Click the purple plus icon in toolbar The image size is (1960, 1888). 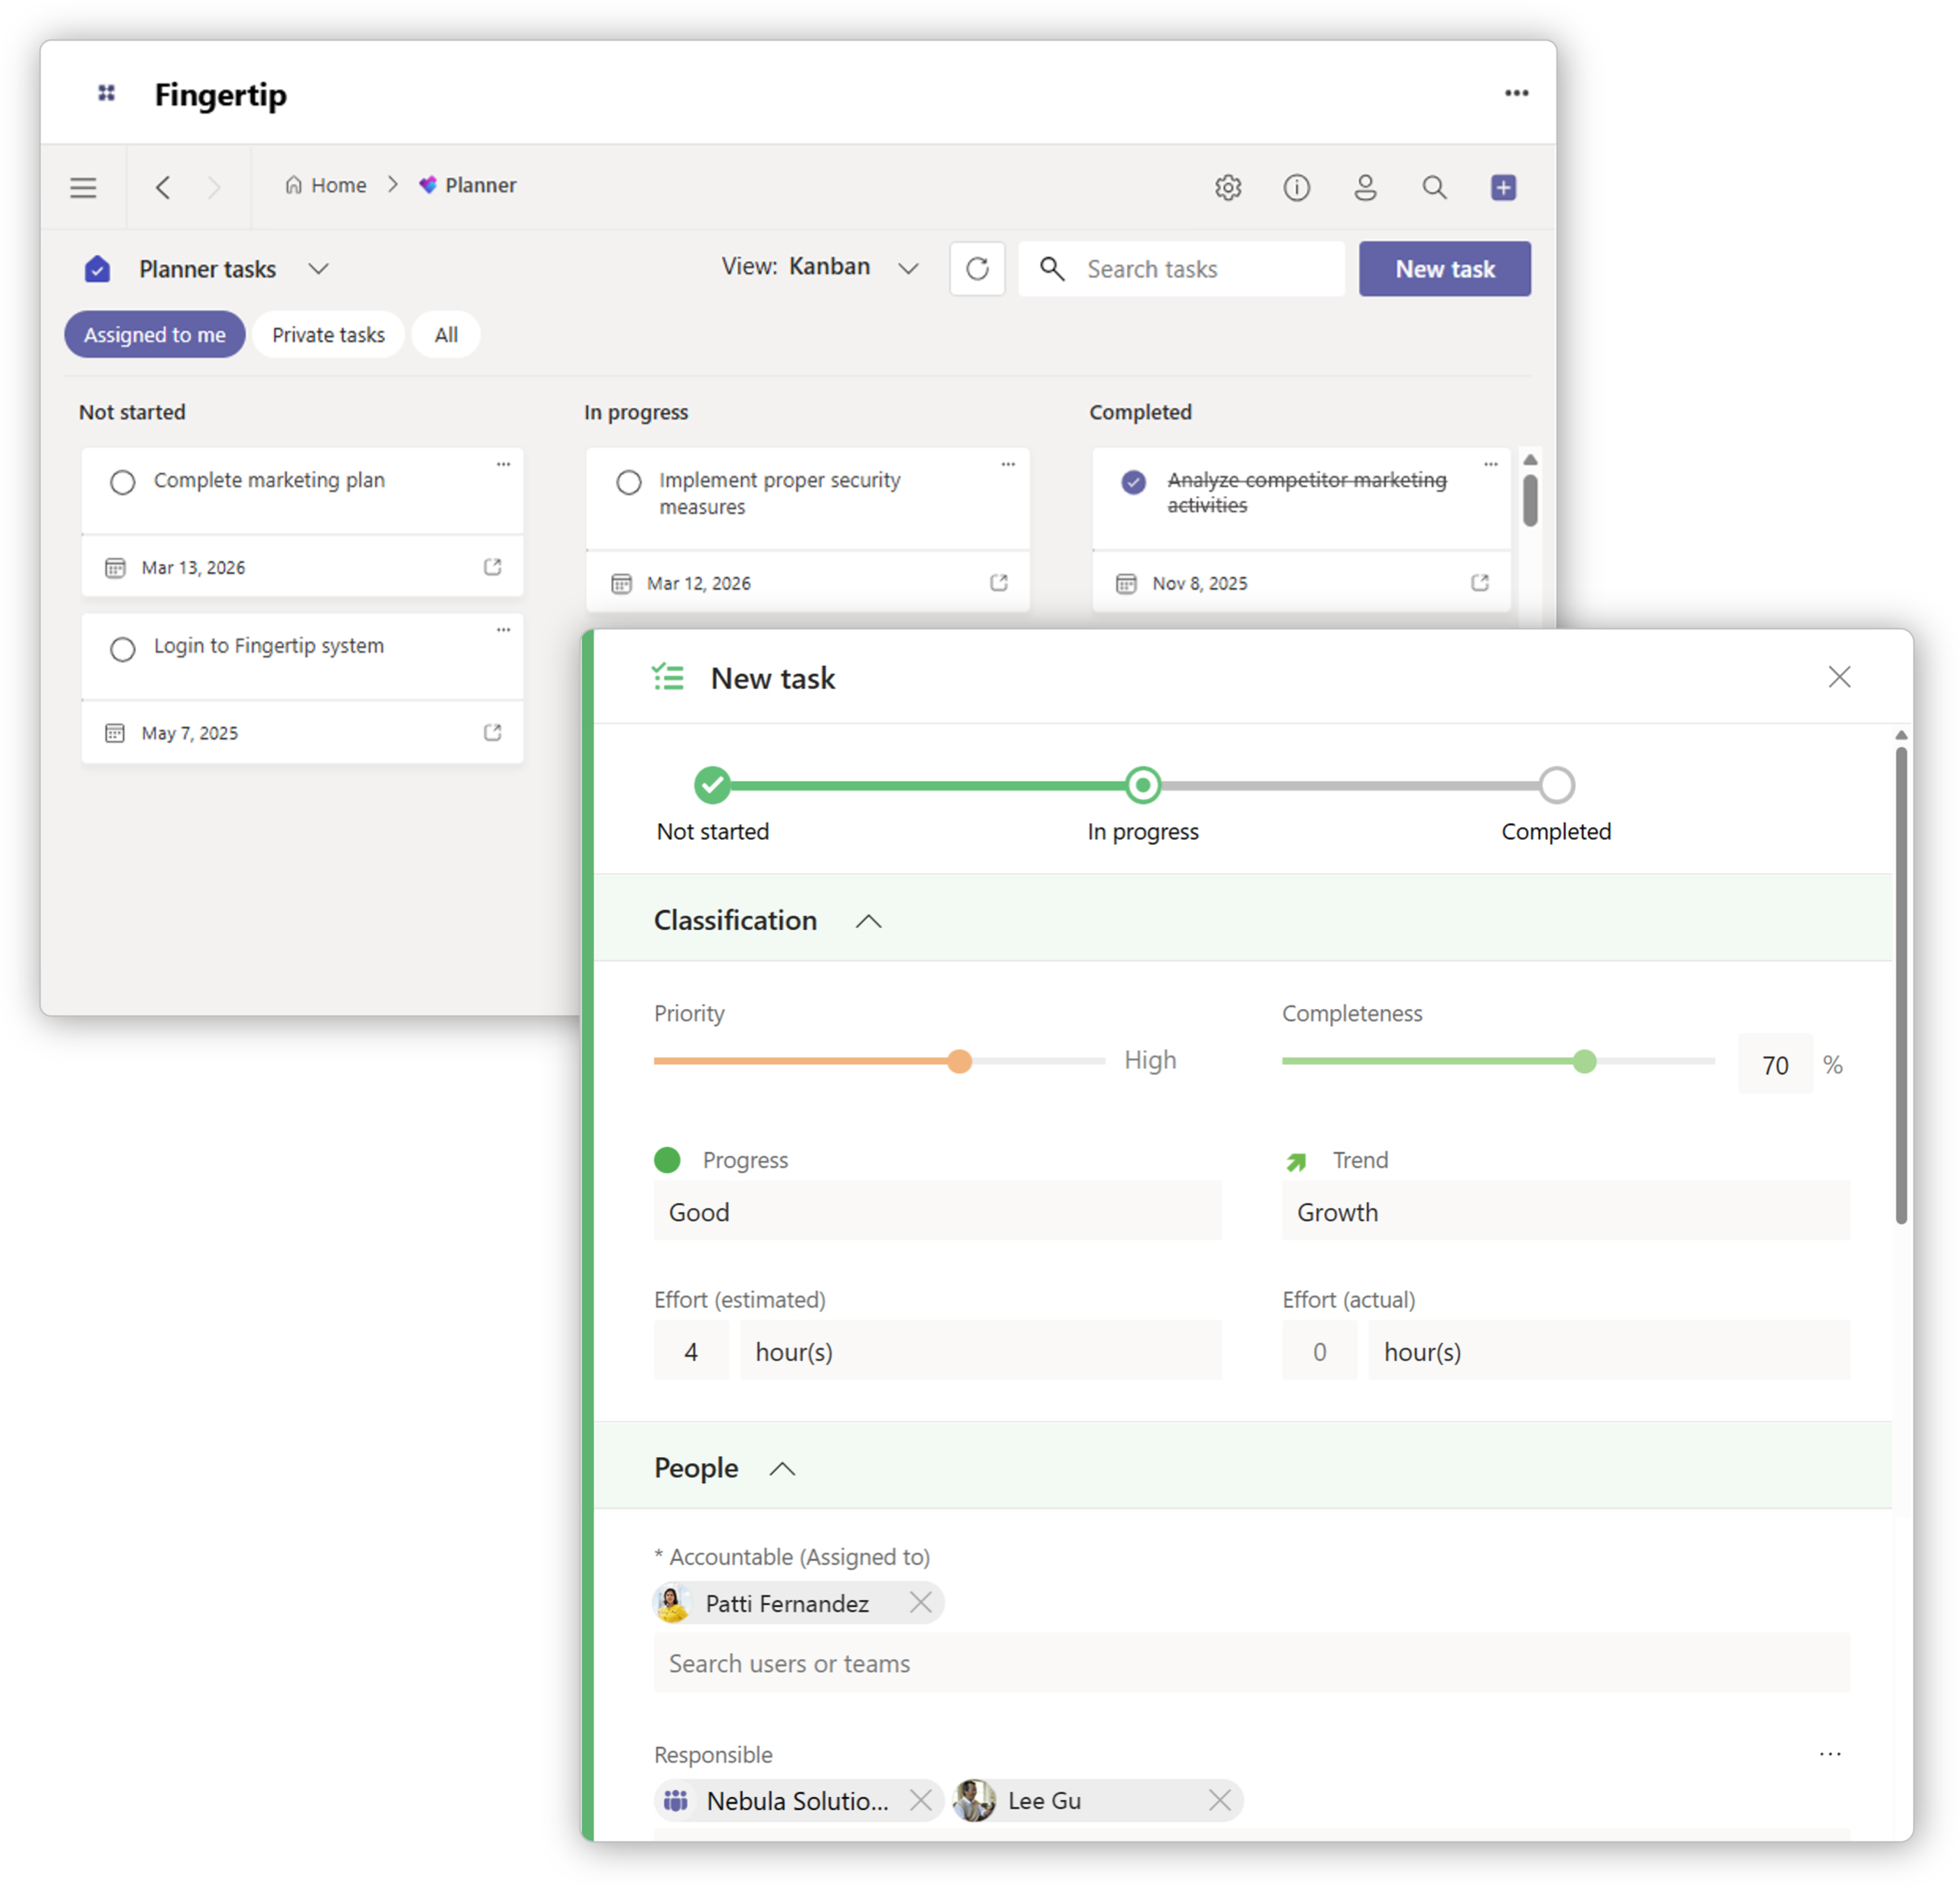[x=1503, y=187]
